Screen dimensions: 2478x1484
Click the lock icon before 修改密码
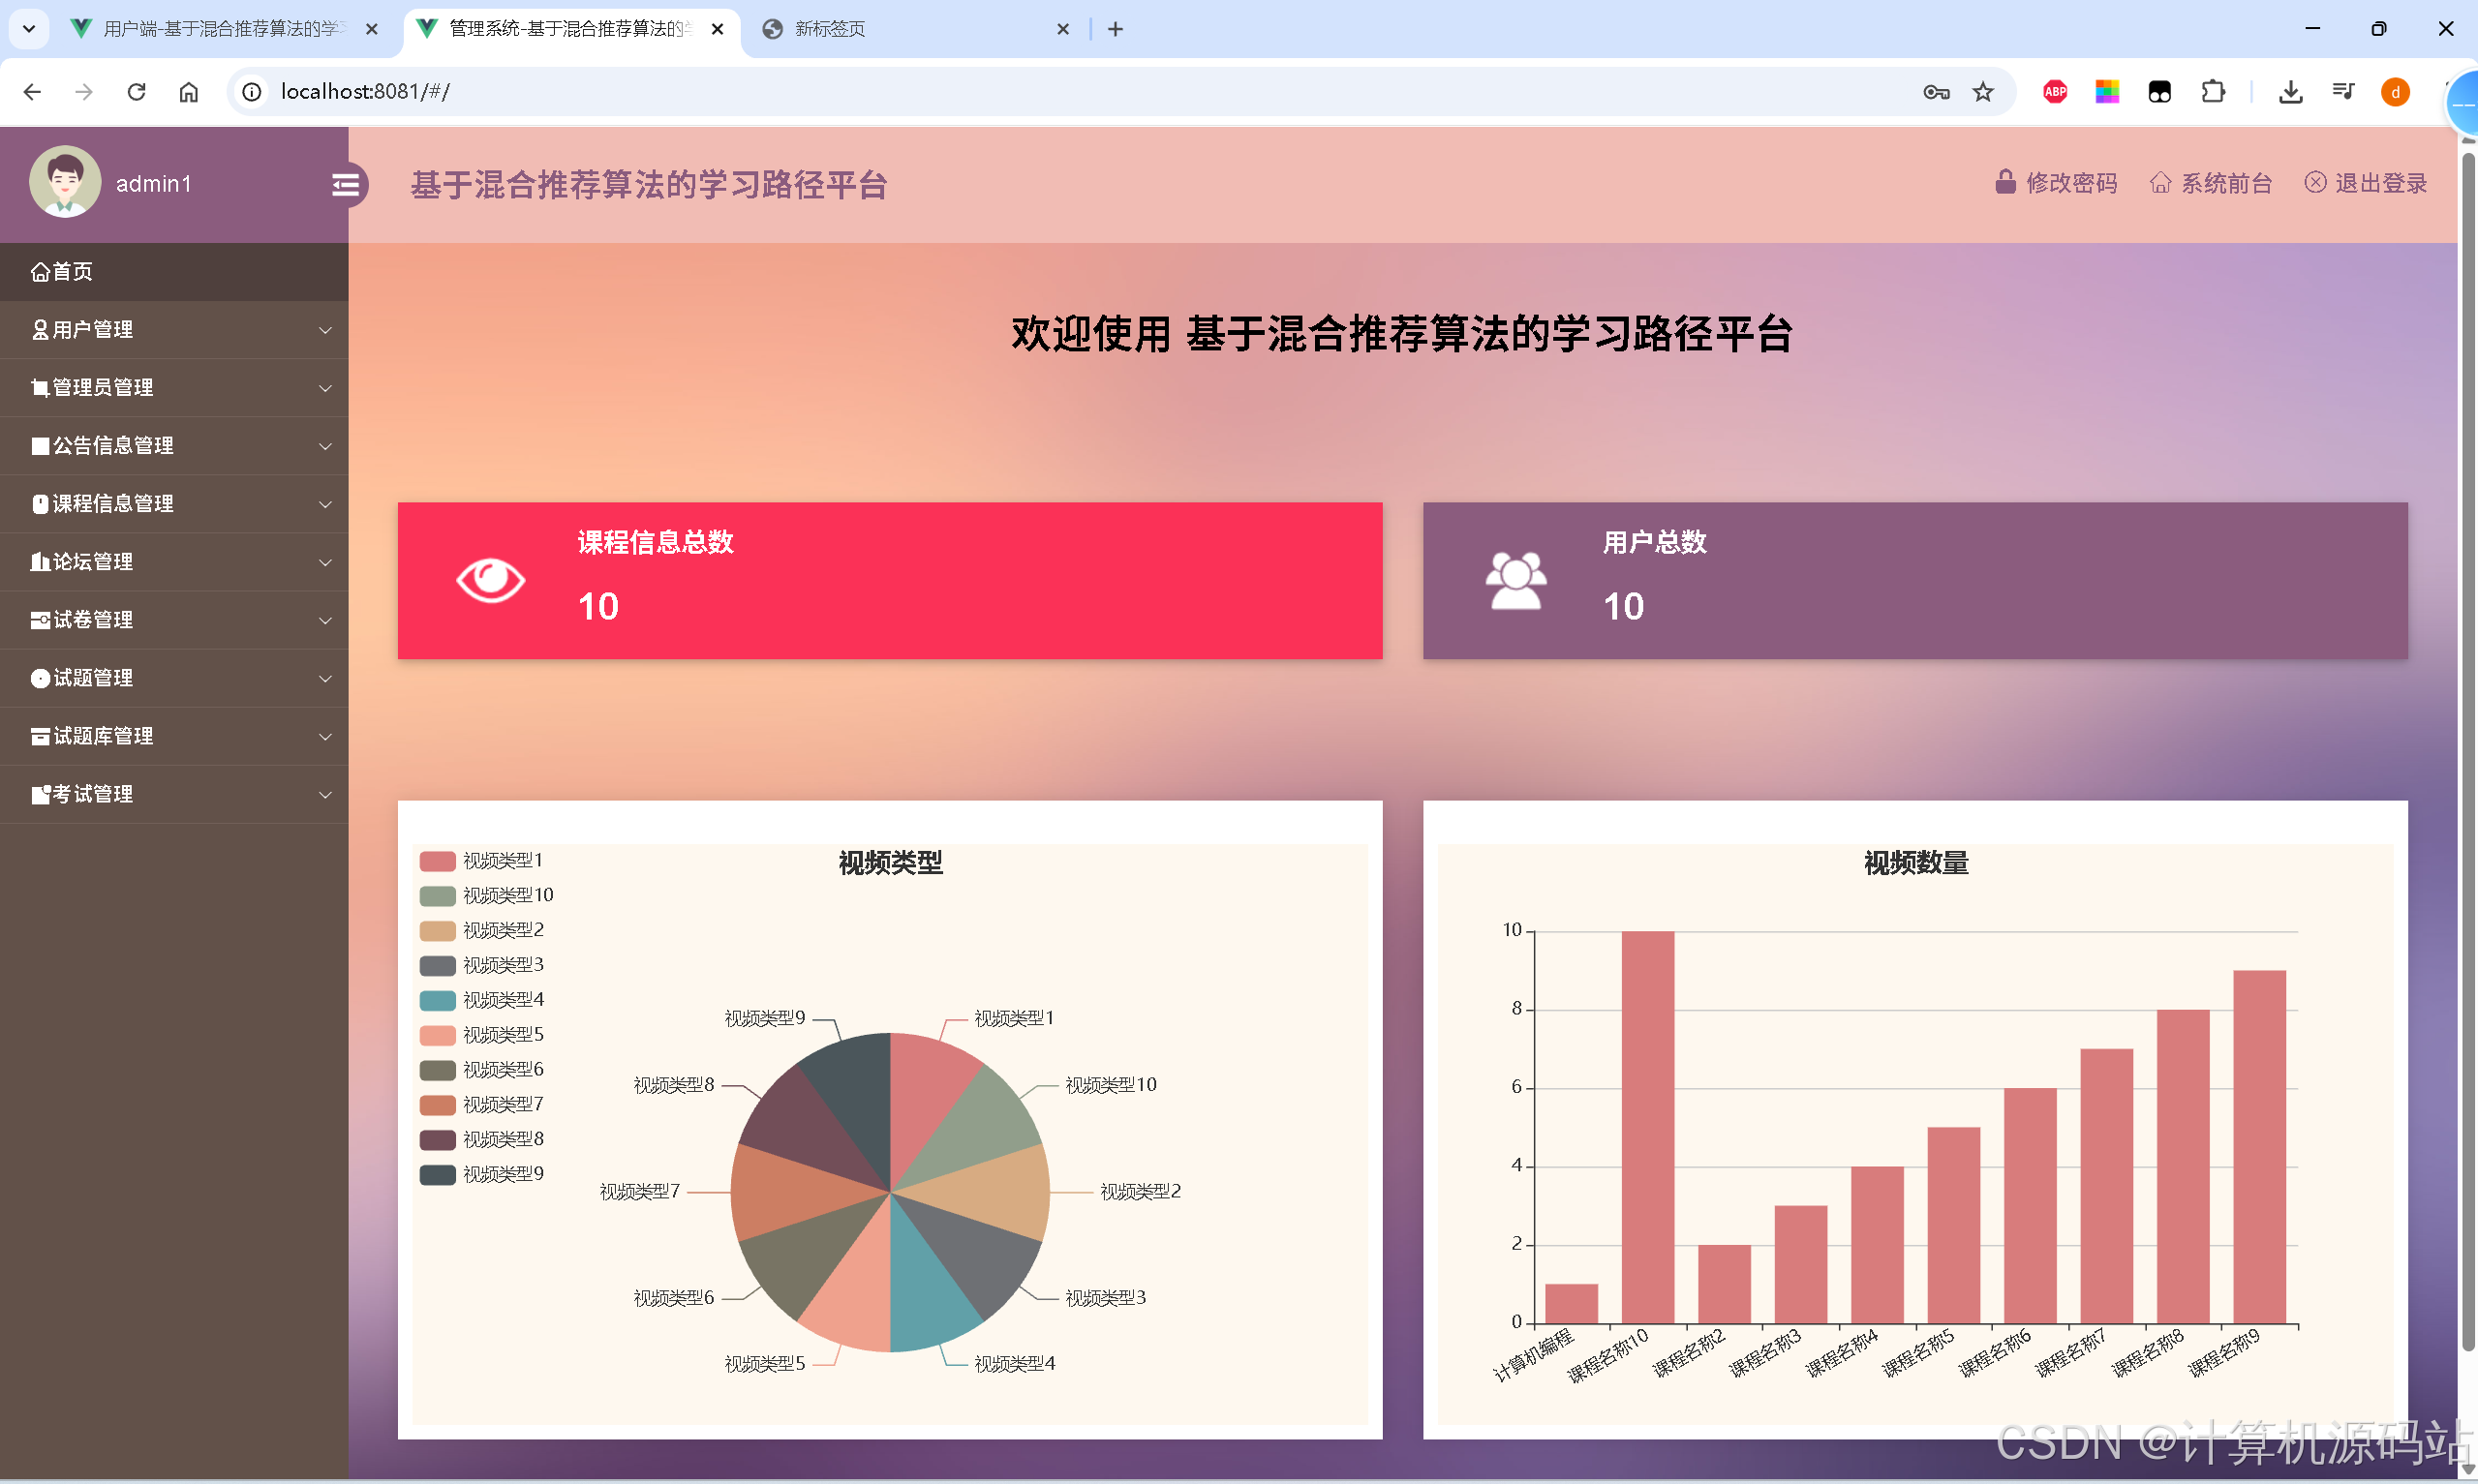pyautogui.click(x=2005, y=182)
